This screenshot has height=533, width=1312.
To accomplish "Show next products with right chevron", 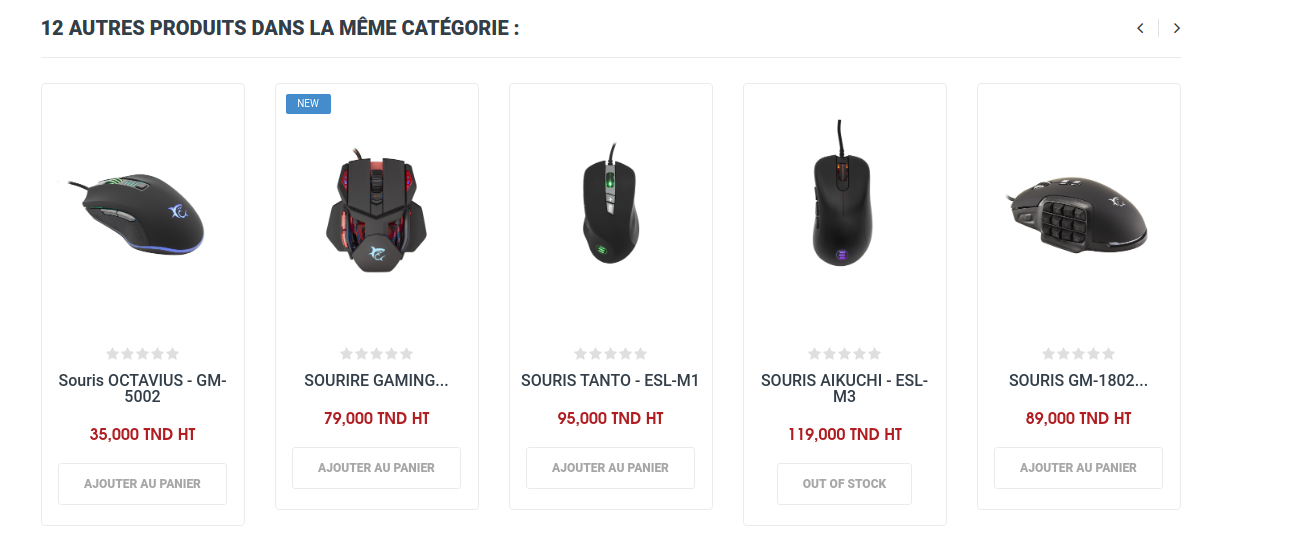I will (1176, 28).
